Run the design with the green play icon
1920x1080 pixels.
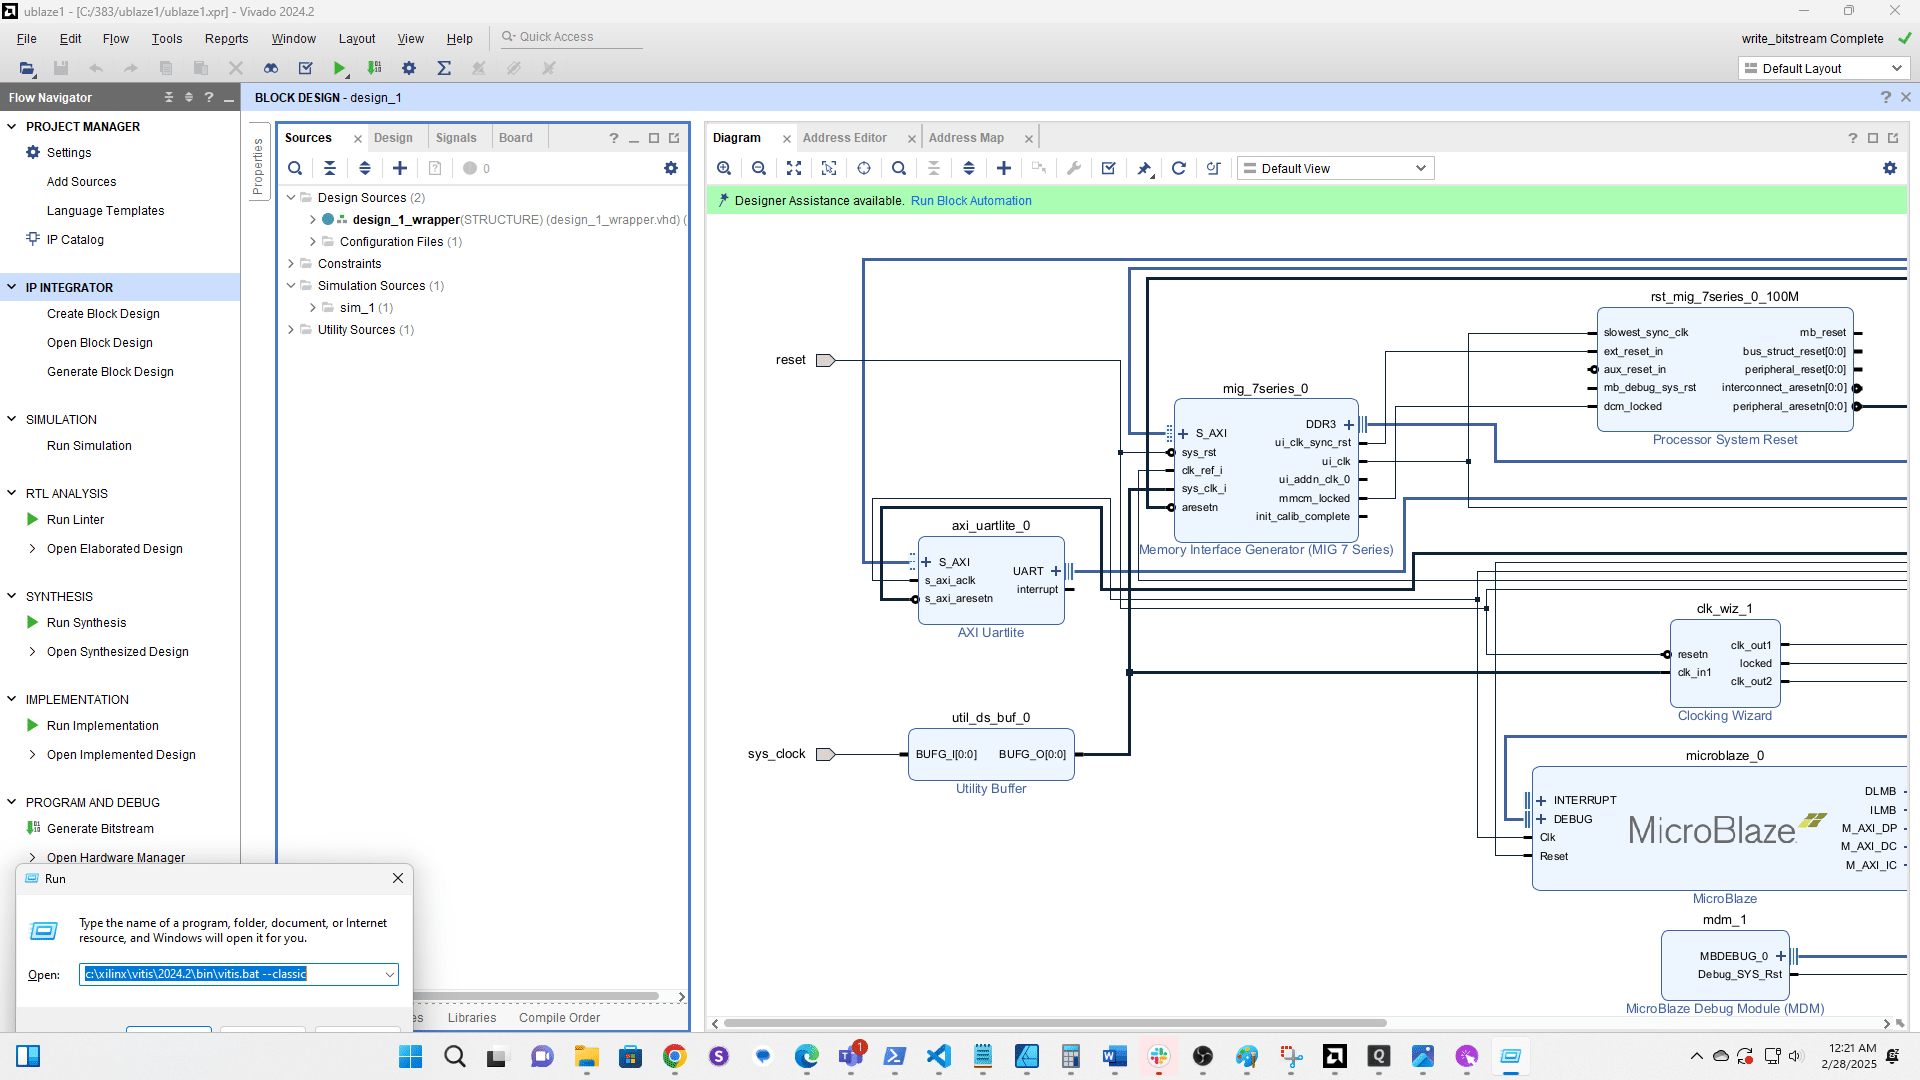(x=339, y=68)
